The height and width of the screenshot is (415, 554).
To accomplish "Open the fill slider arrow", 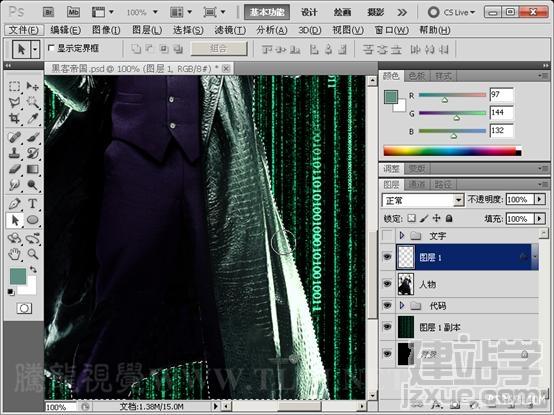I will coord(540,219).
